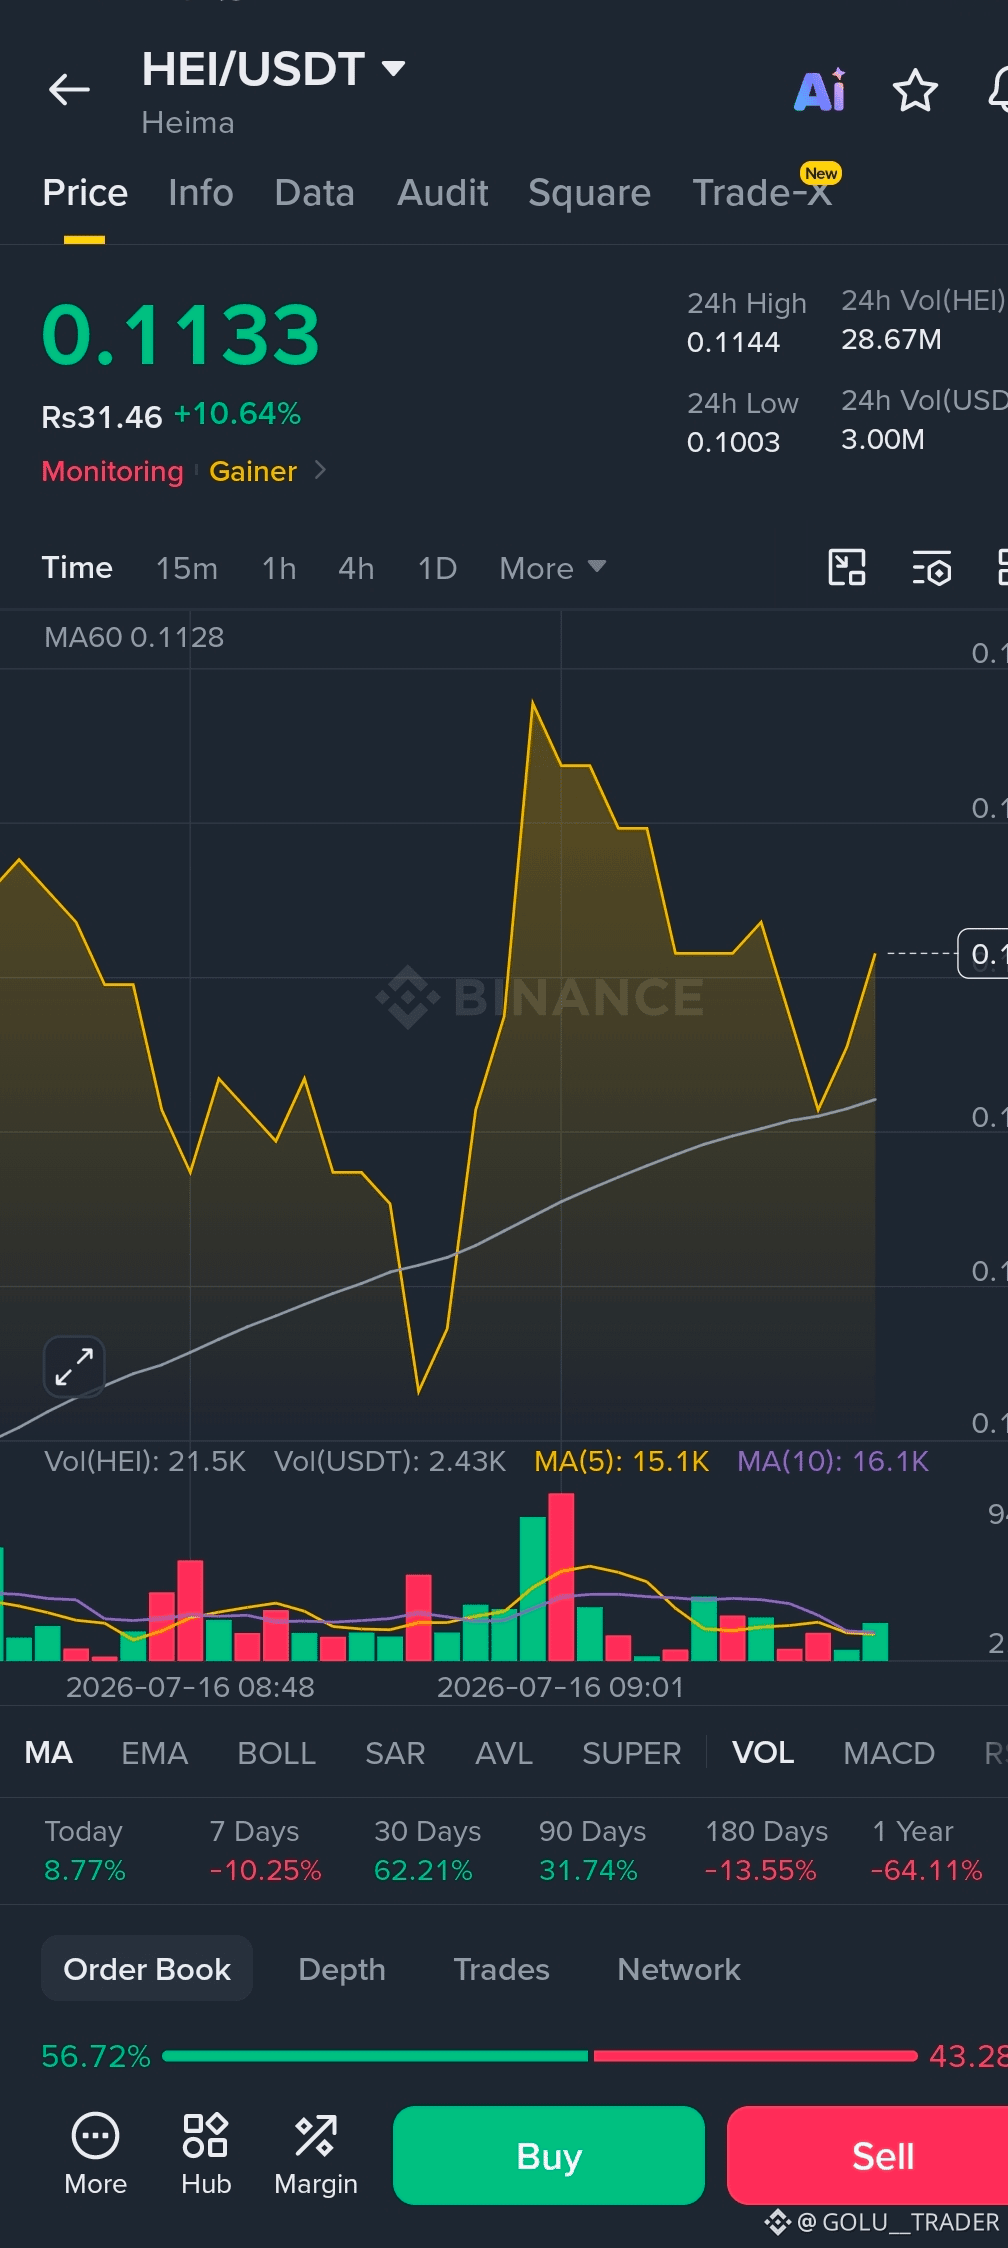The image size is (1008, 2248).
Task: Expand the HEI/USDT pair selector
Action: (x=273, y=69)
